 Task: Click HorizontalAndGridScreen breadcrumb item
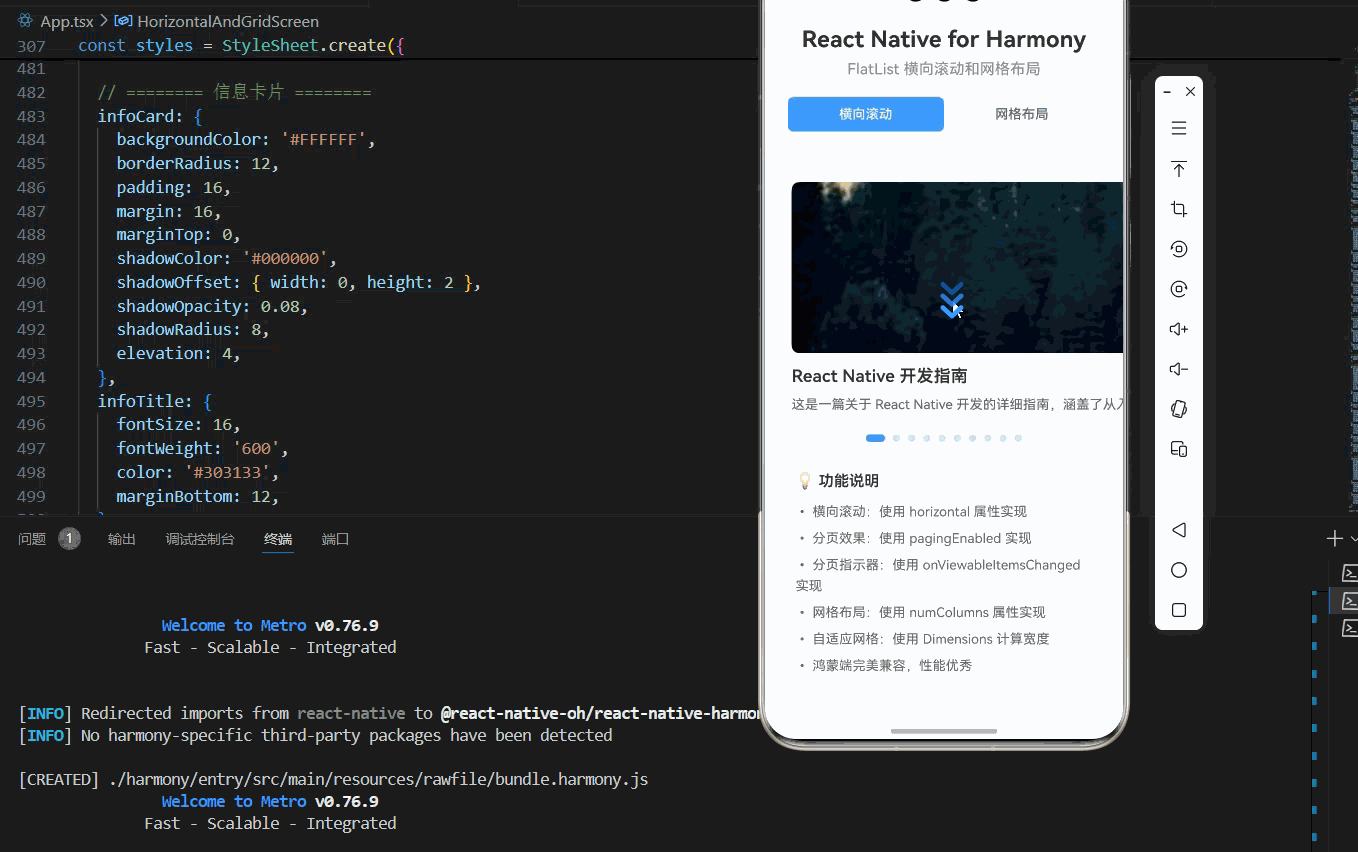228,21
